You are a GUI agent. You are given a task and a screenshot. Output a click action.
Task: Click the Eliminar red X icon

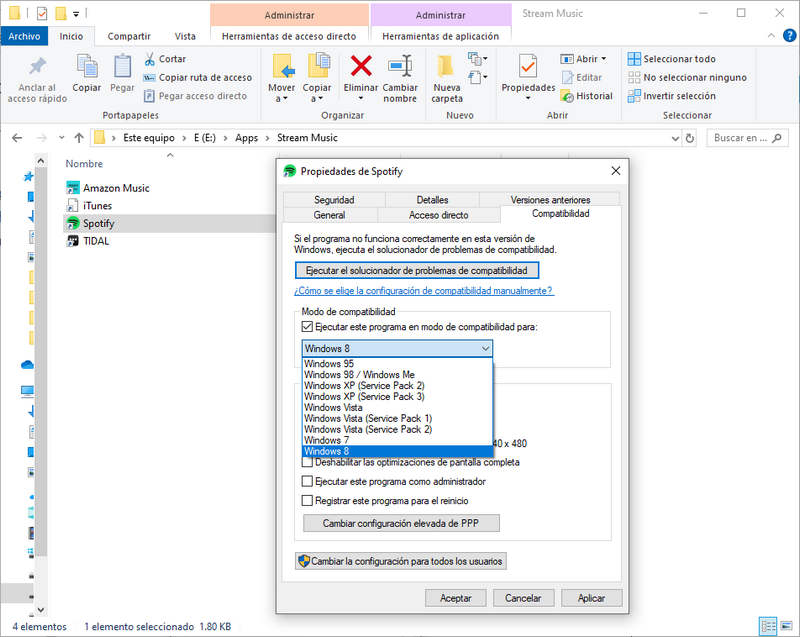(361, 67)
